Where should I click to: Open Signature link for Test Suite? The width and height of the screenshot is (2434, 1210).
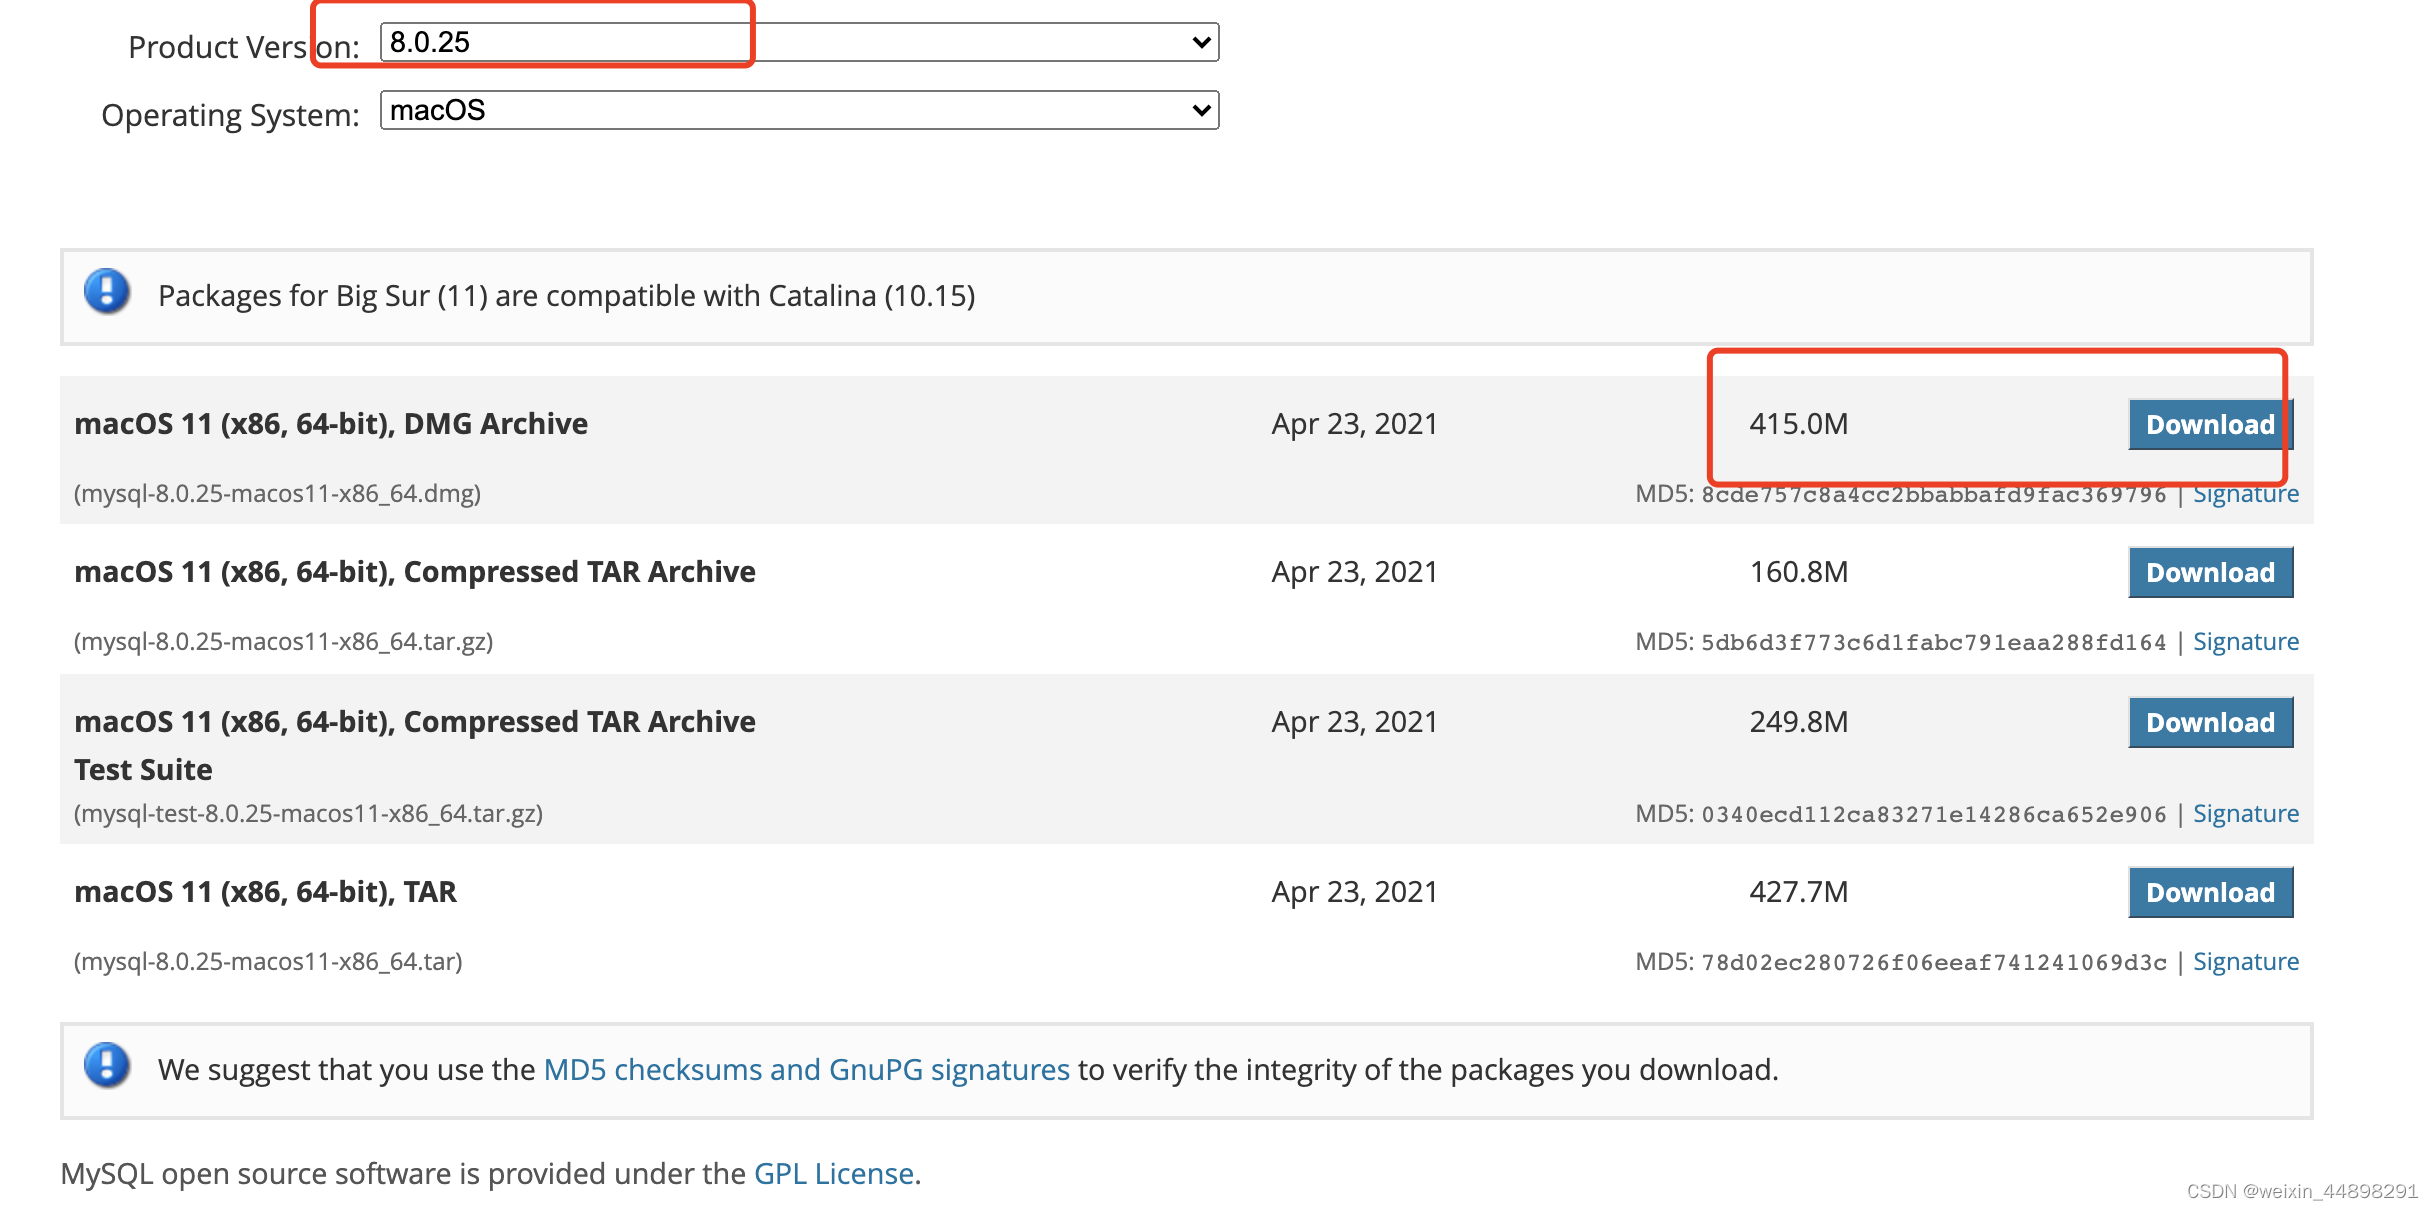click(x=2245, y=814)
